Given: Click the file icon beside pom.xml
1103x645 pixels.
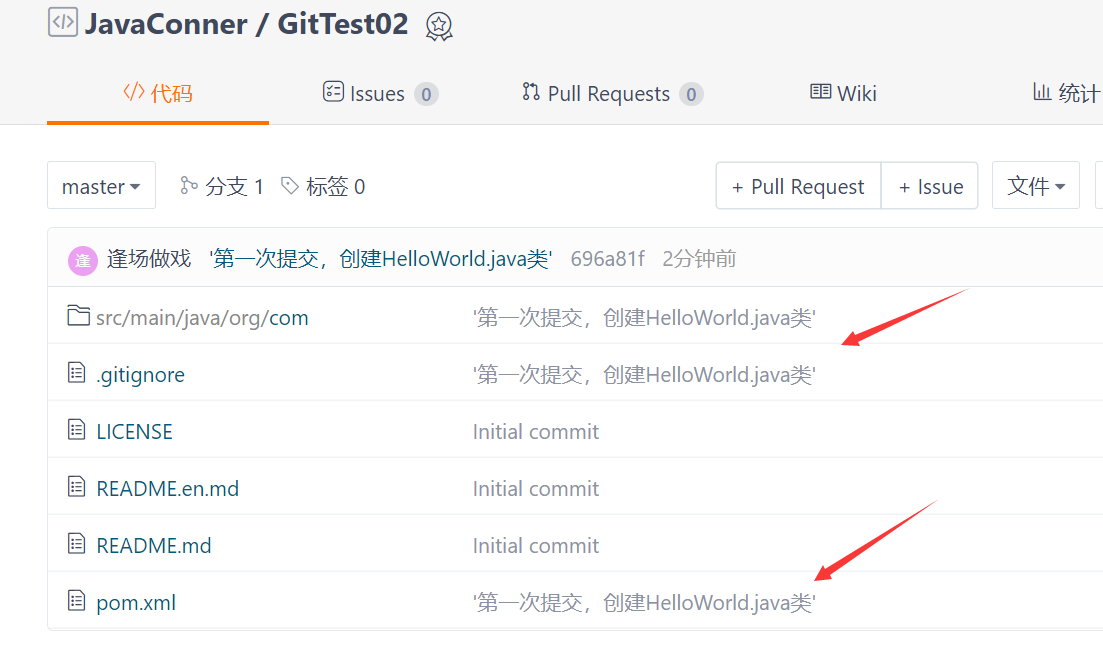Looking at the screenshot, I should pos(77,600).
